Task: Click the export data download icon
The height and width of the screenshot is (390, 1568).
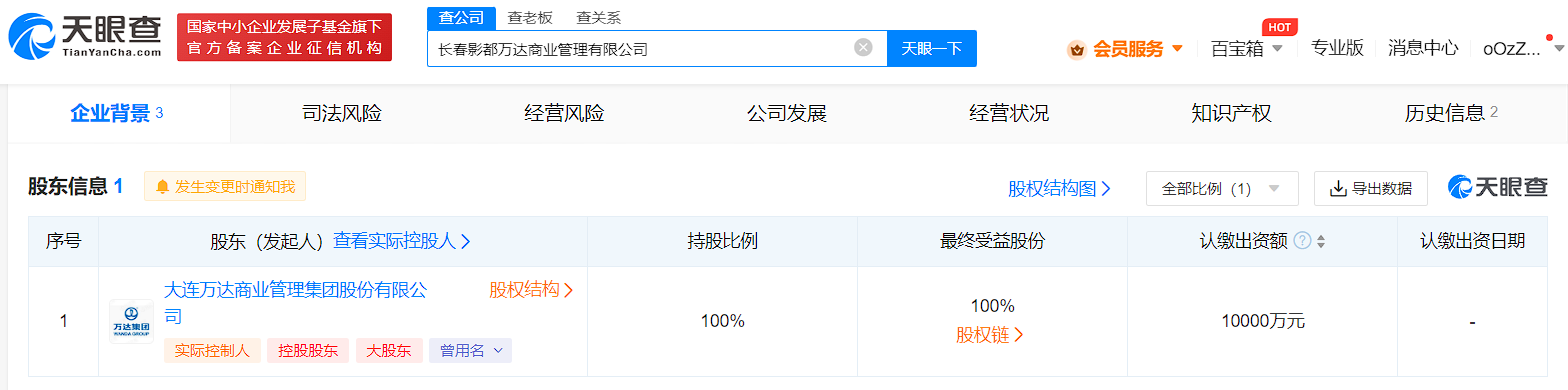Action: tap(1337, 188)
